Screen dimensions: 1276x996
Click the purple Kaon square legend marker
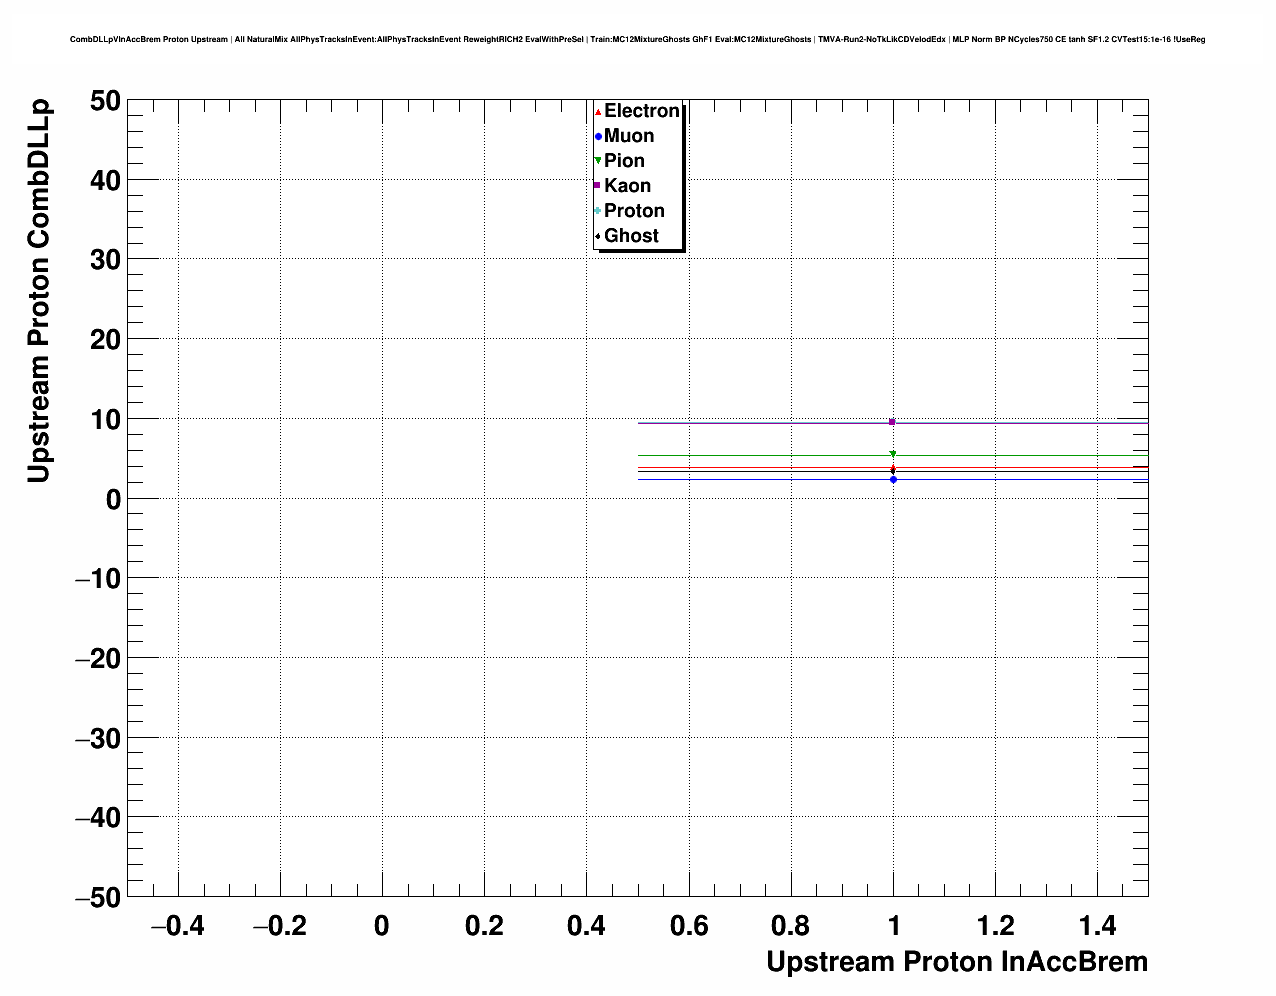[597, 186]
